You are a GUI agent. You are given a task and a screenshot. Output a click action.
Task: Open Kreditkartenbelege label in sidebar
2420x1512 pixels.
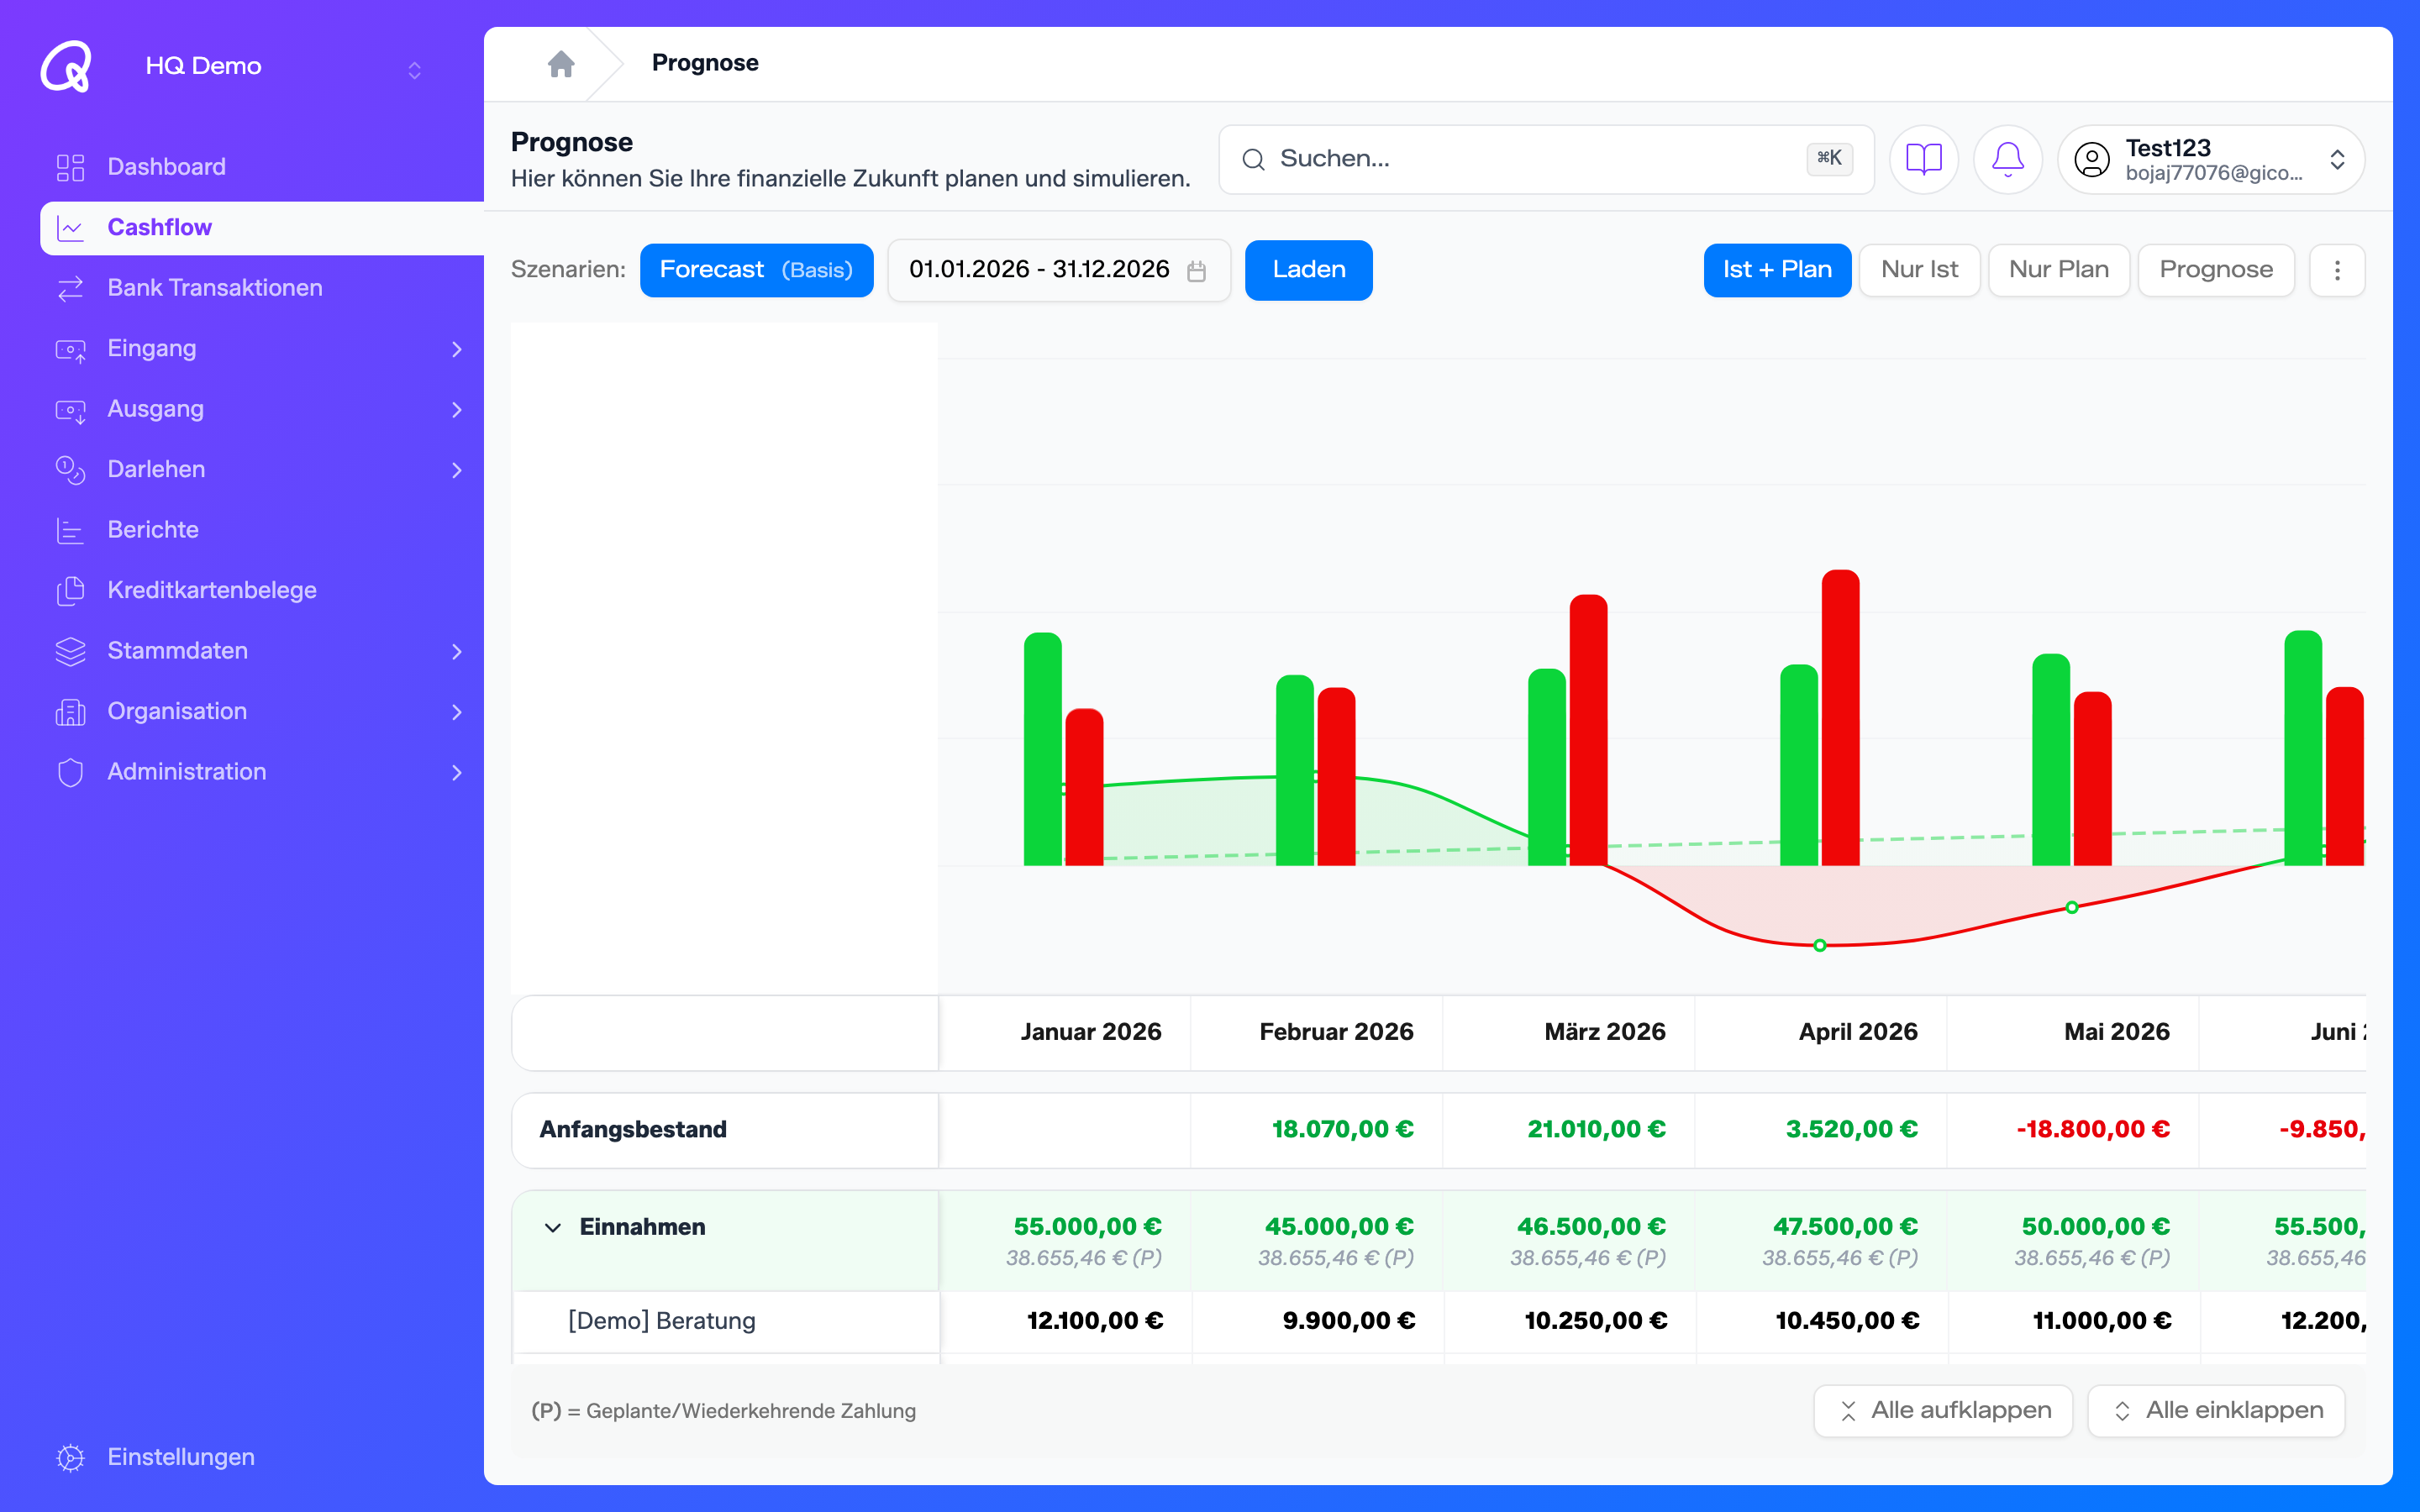tap(212, 590)
